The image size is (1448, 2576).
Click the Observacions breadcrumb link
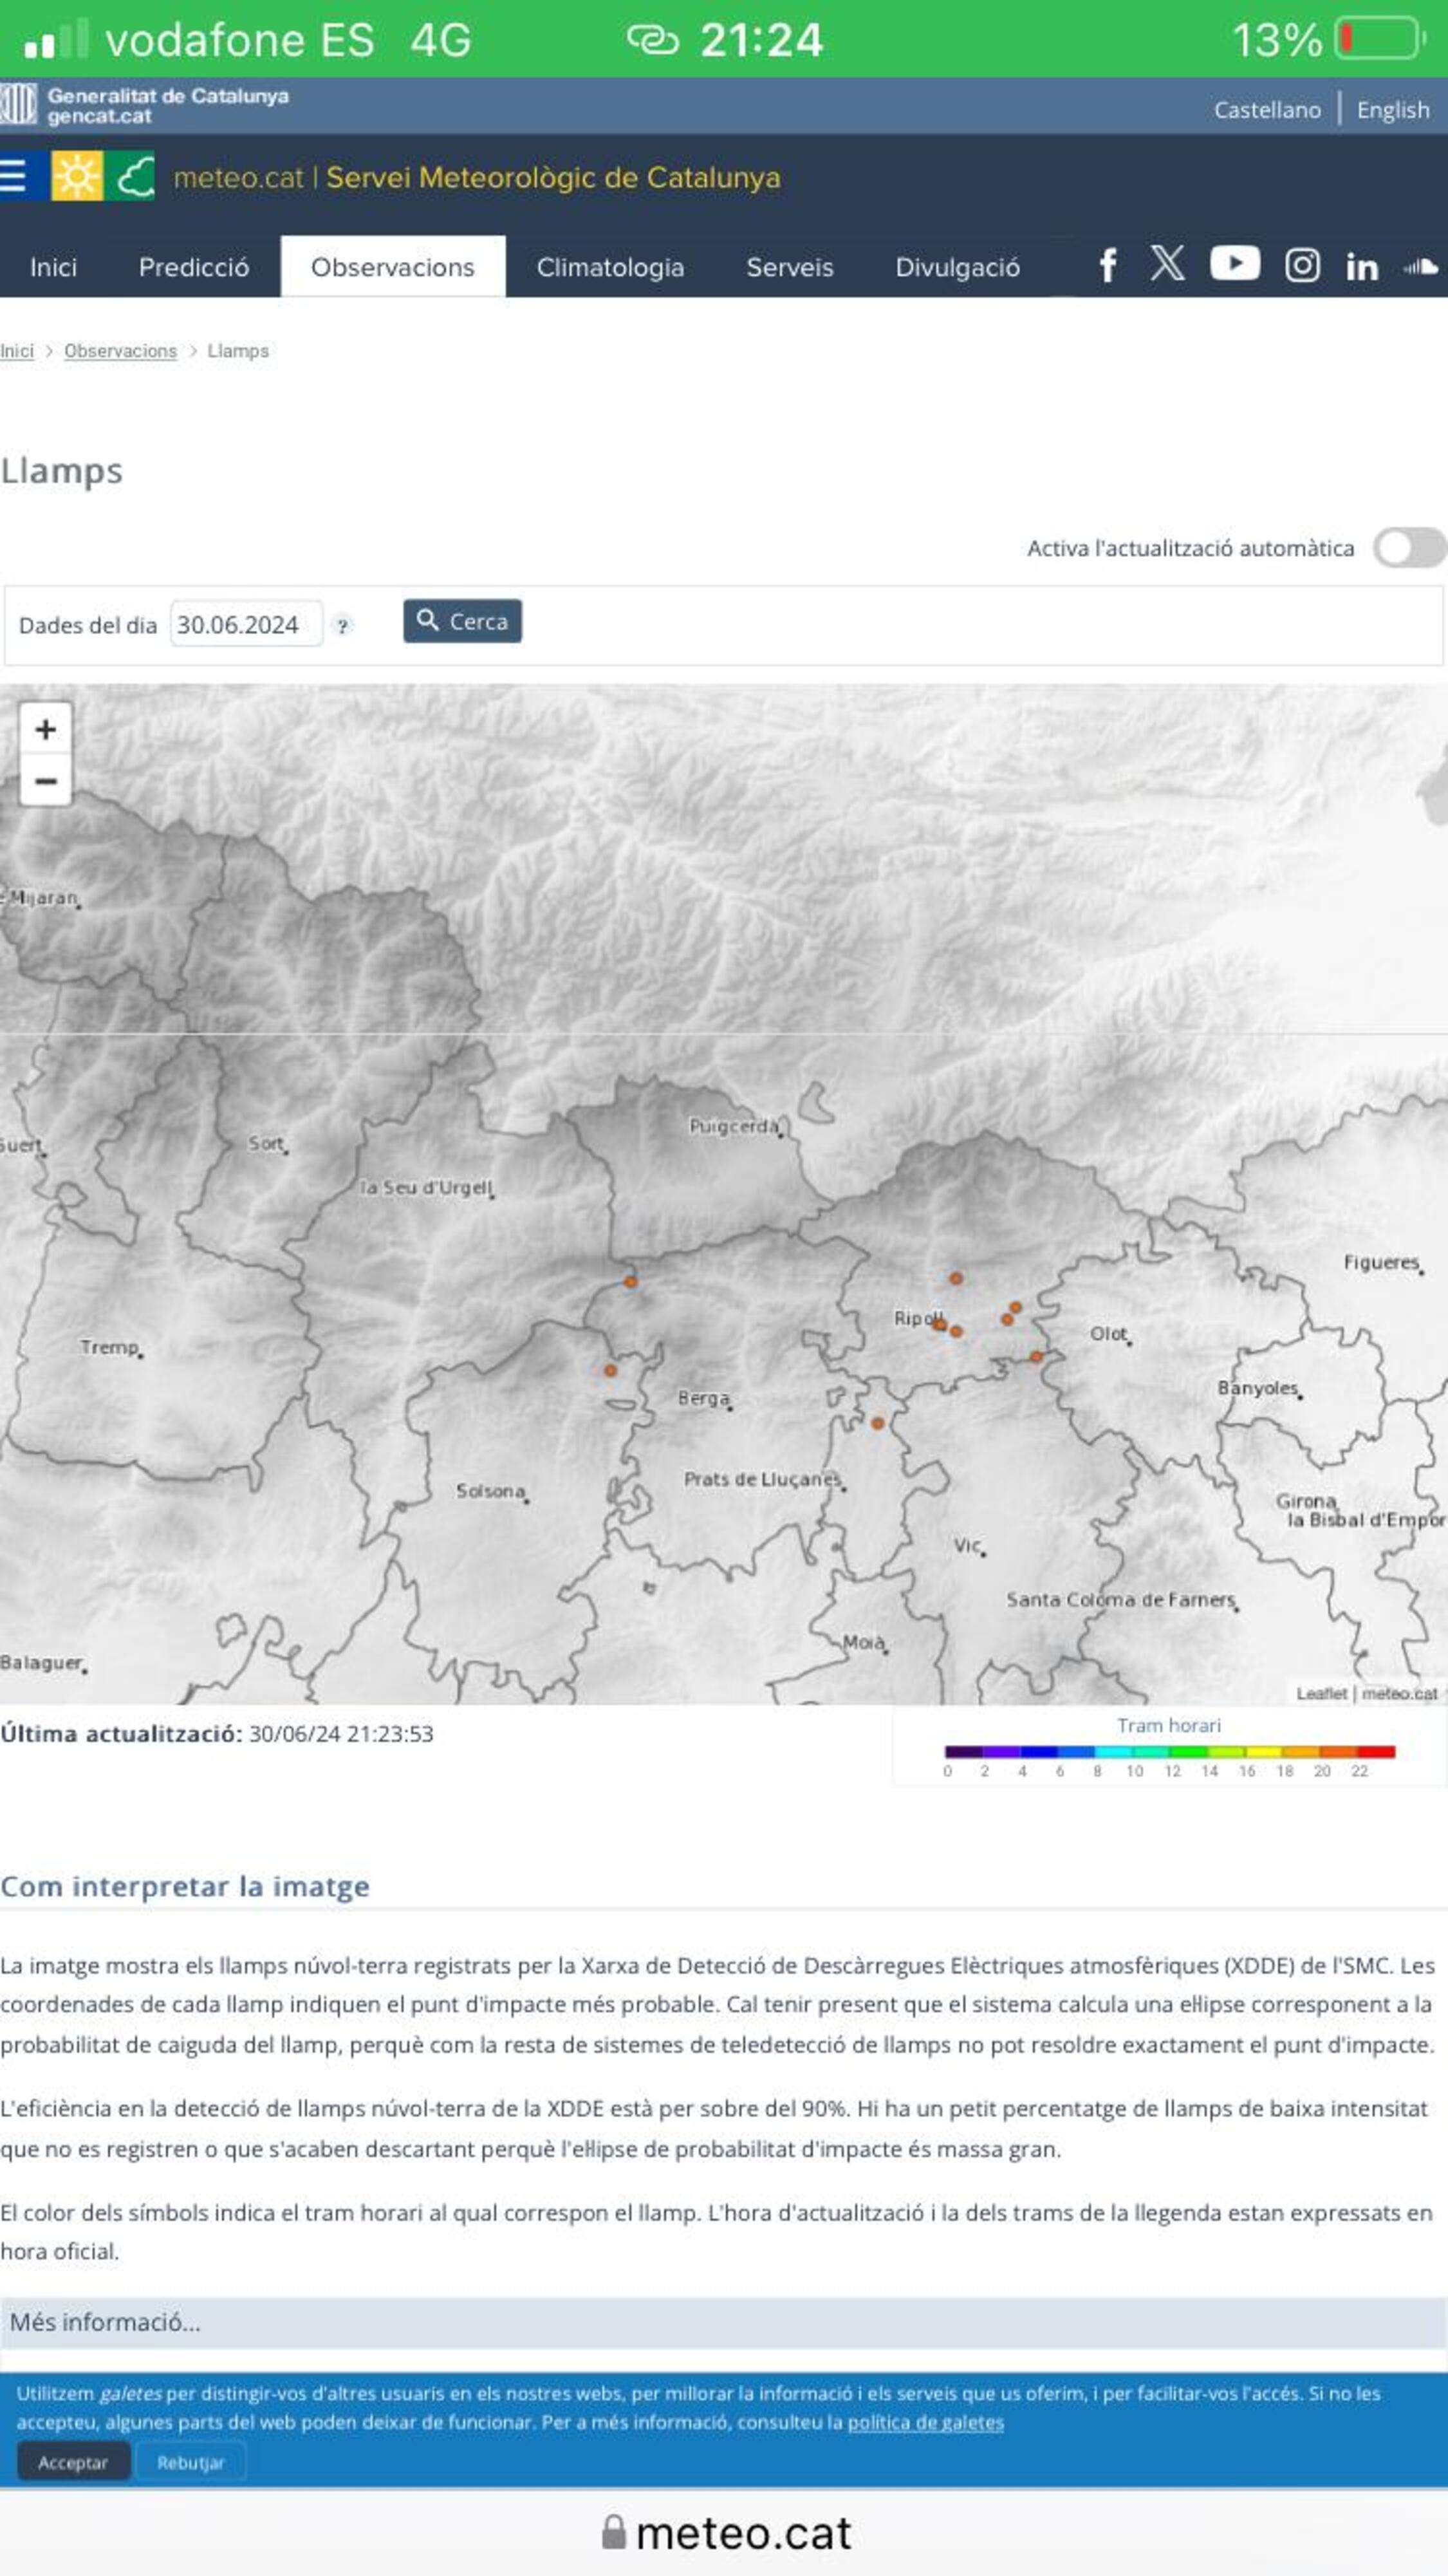click(x=120, y=351)
